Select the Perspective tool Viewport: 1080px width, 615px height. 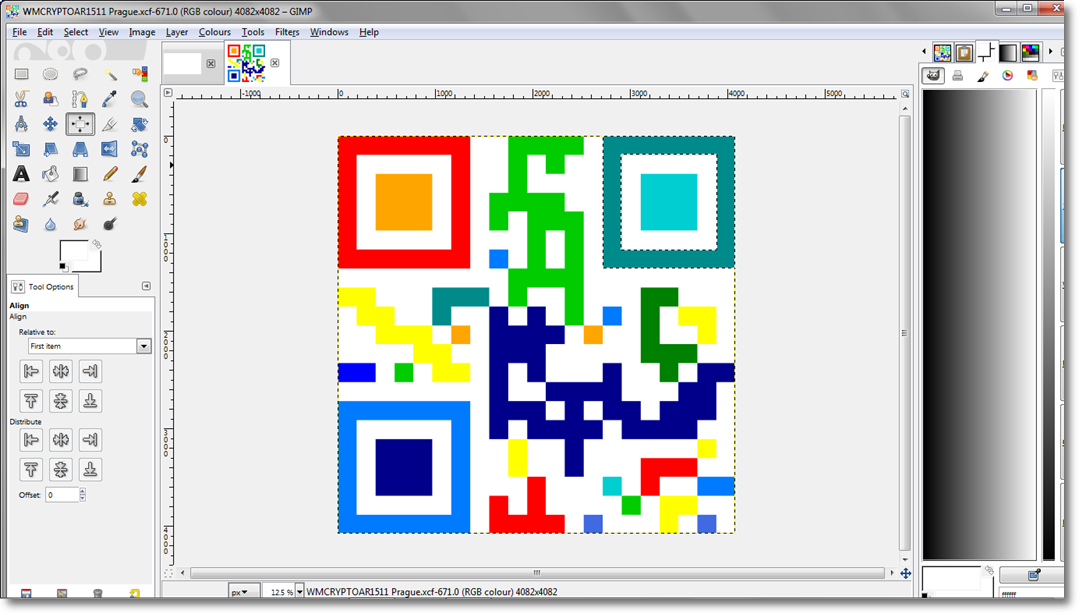tap(80, 149)
